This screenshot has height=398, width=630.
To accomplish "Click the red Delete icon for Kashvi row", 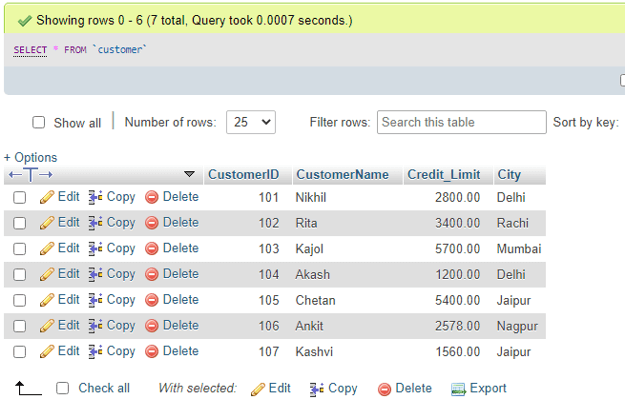I will click(x=151, y=351).
